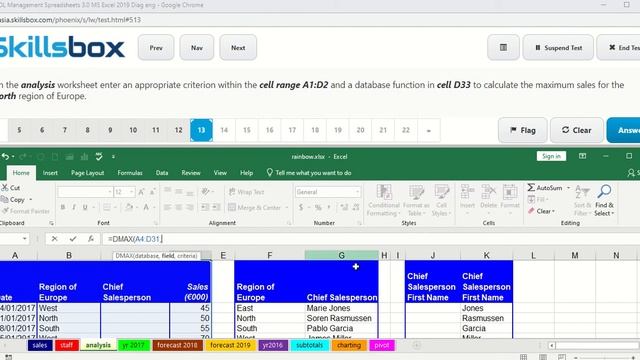Click the AutoSum sigma icon
This screenshot has height=360, width=640.
(x=531, y=188)
